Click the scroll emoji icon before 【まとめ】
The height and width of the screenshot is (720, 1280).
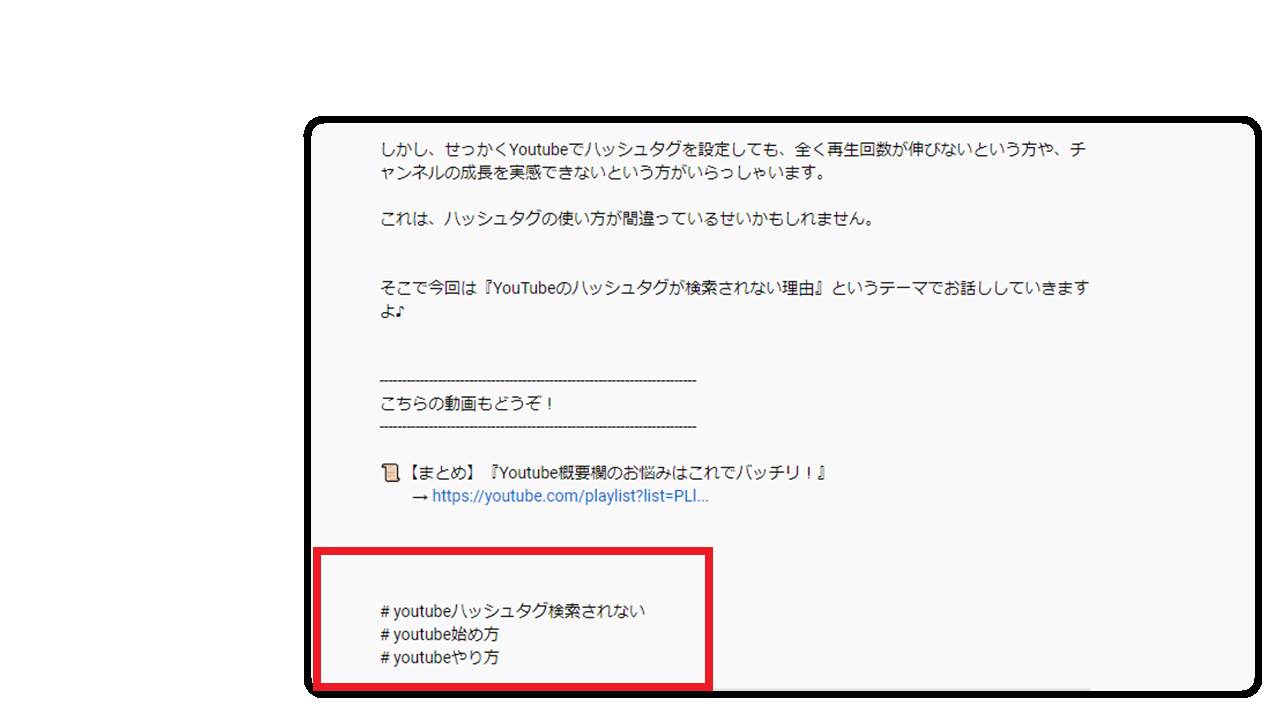coord(390,473)
